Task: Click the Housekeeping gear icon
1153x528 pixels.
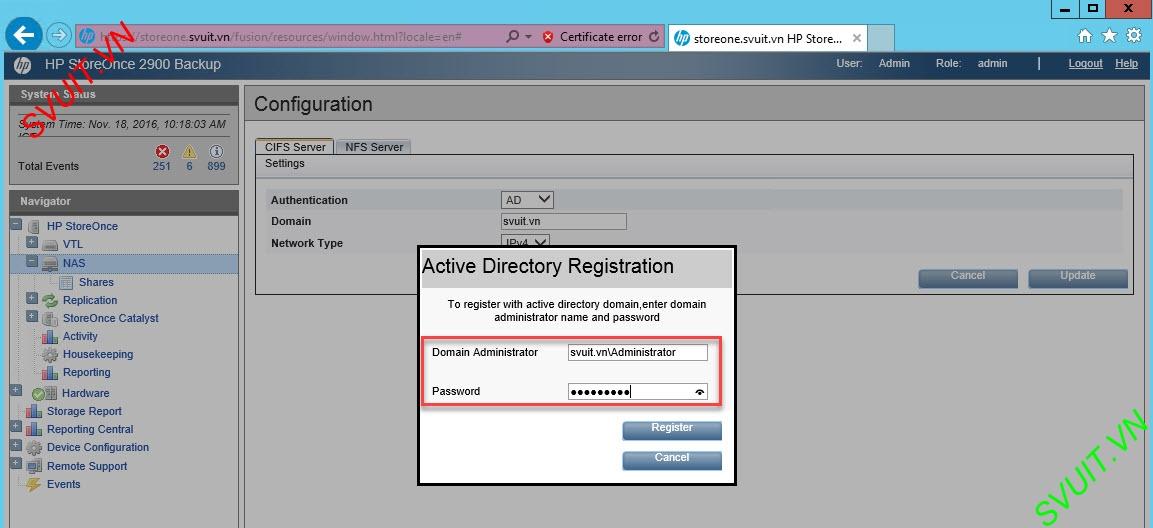Action: click(50, 354)
